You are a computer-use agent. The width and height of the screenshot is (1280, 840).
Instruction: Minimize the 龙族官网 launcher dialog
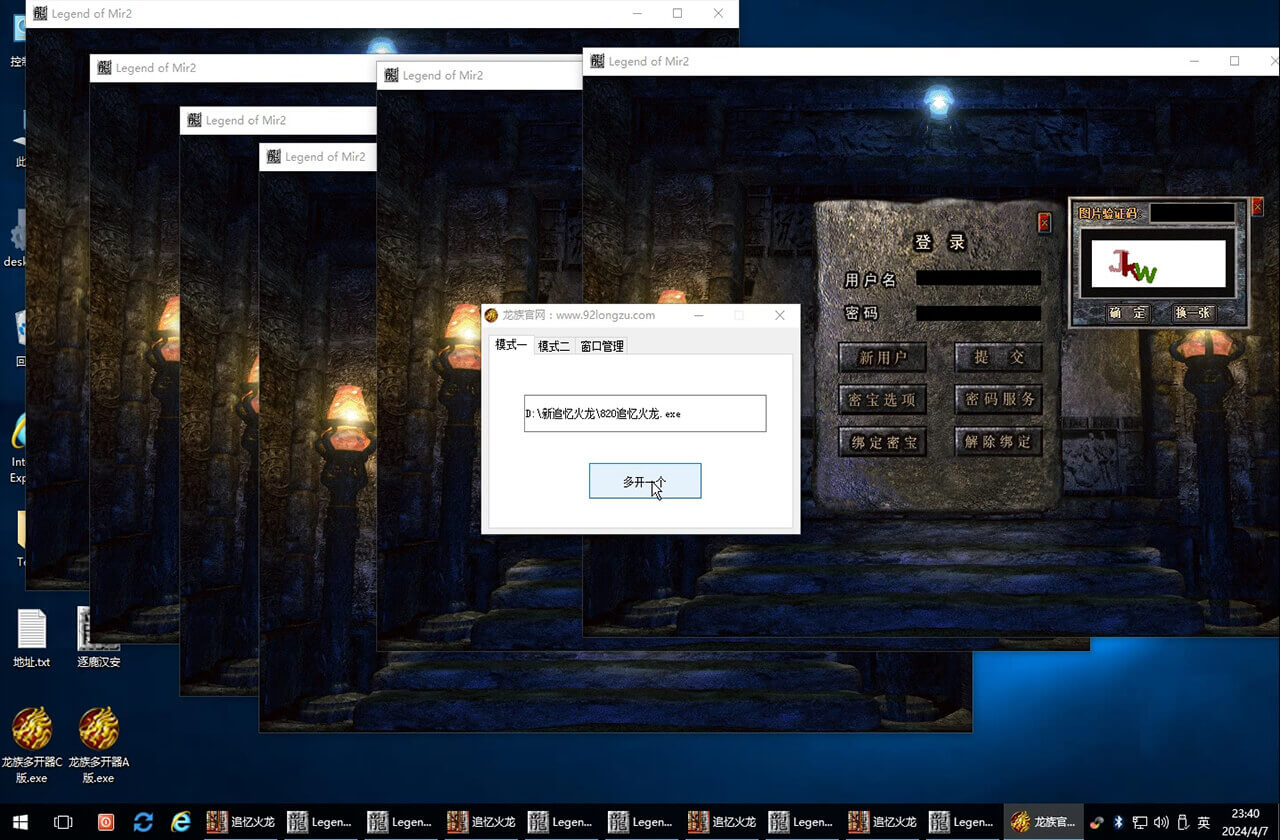click(699, 315)
